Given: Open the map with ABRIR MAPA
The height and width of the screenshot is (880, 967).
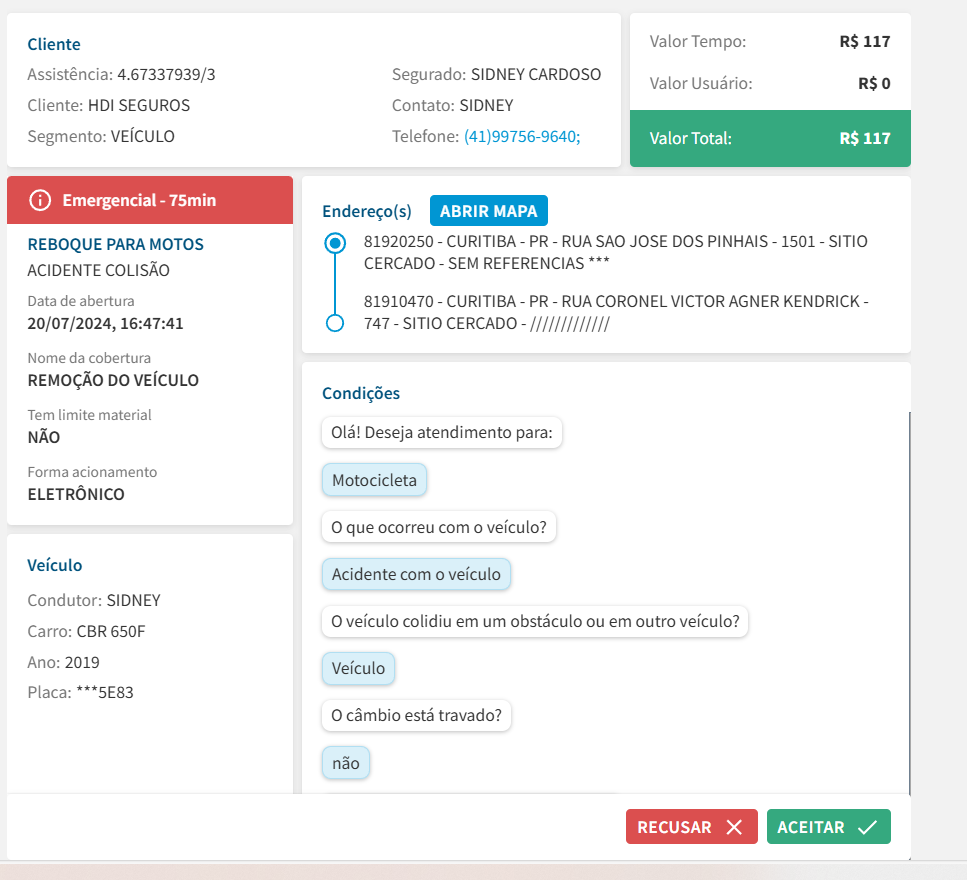Looking at the screenshot, I should (x=488, y=211).
